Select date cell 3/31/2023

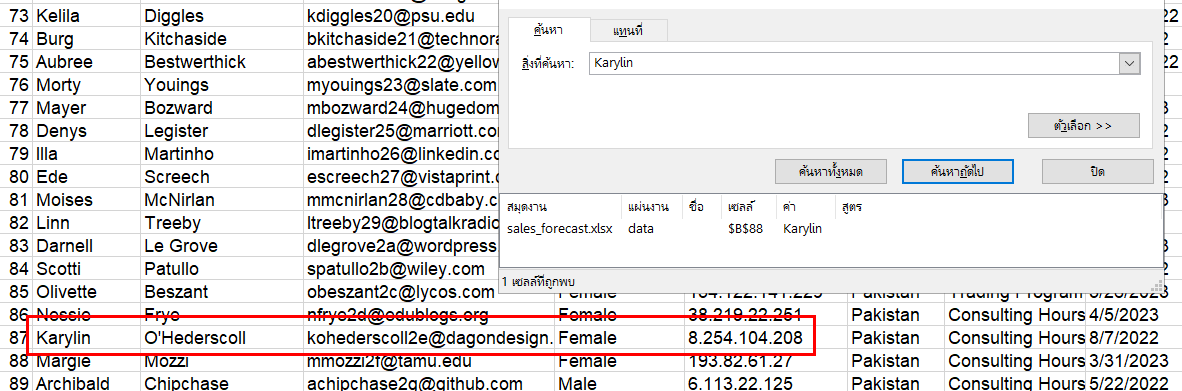(1134, 362)
